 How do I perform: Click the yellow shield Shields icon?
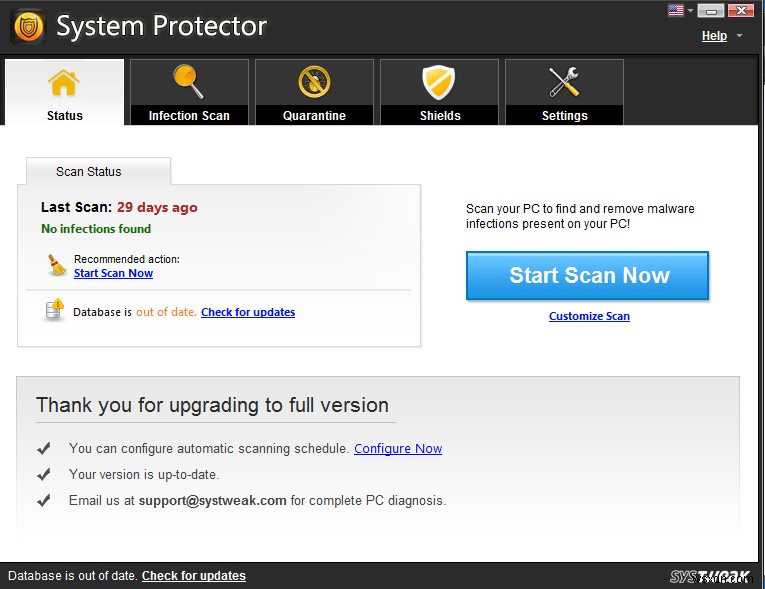pos(439,82)
